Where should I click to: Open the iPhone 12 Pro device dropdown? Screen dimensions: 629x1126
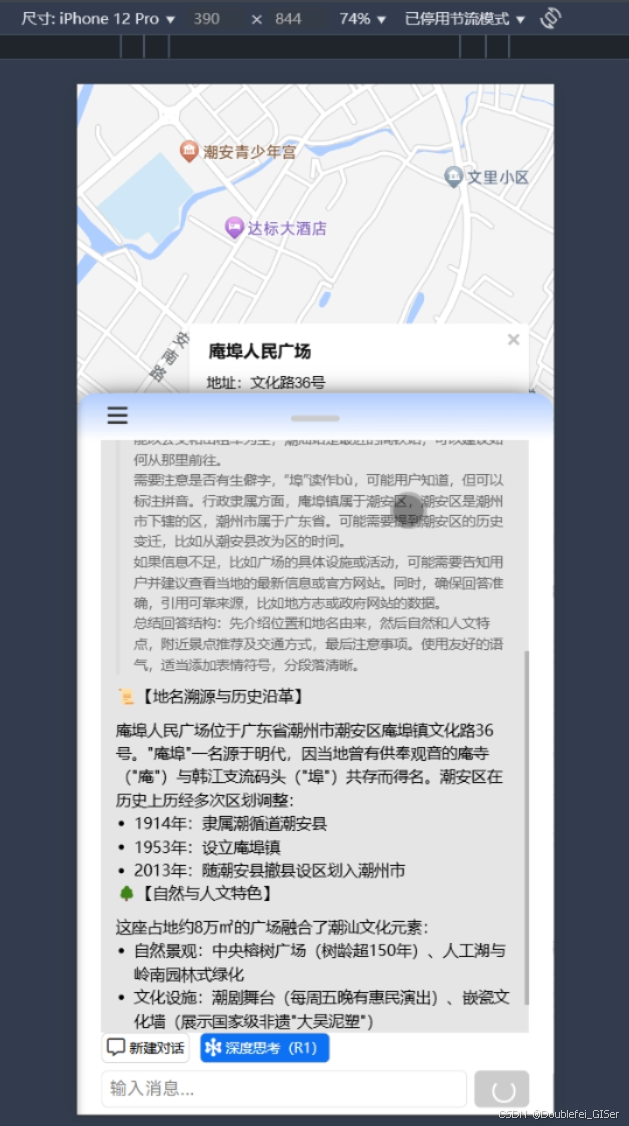click(x=98, y=19)
